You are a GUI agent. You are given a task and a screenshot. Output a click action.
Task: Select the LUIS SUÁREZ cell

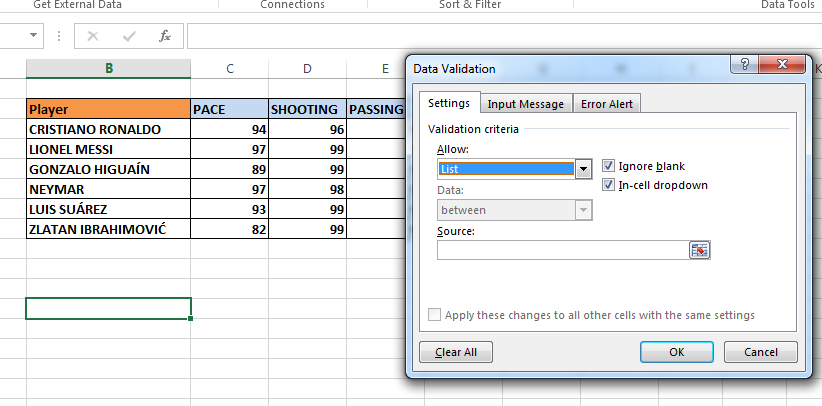coord(109,209)
